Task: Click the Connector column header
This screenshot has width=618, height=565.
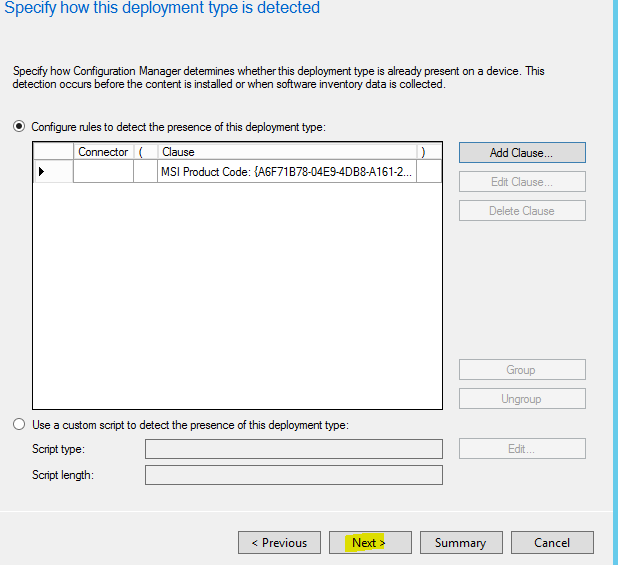Action: pos(103,152)
